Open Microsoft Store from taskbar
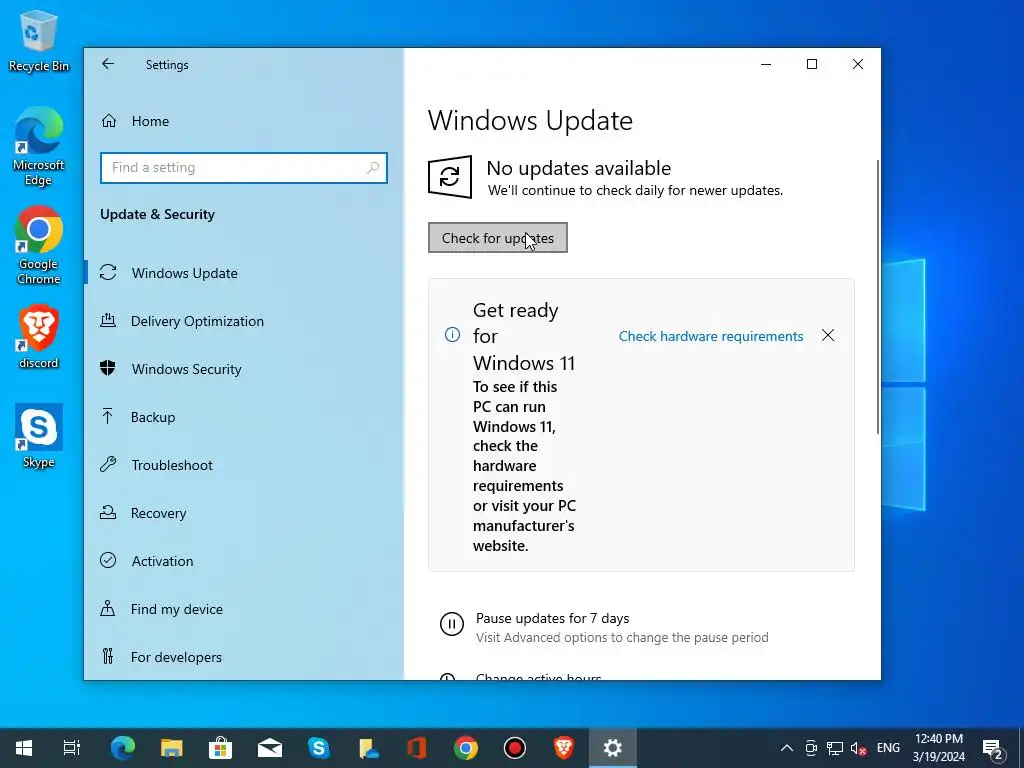Screen dimensions: 1024x768 pyautogui.click(x=221, y=748)
